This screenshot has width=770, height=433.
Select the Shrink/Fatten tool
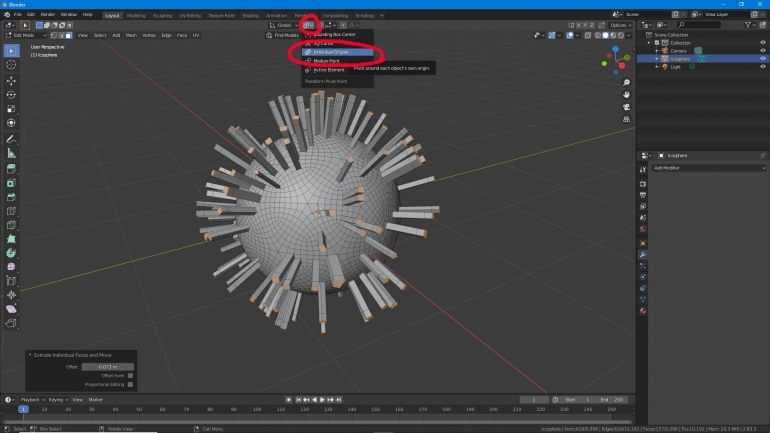pyautogui.click(x=11, y=295)
